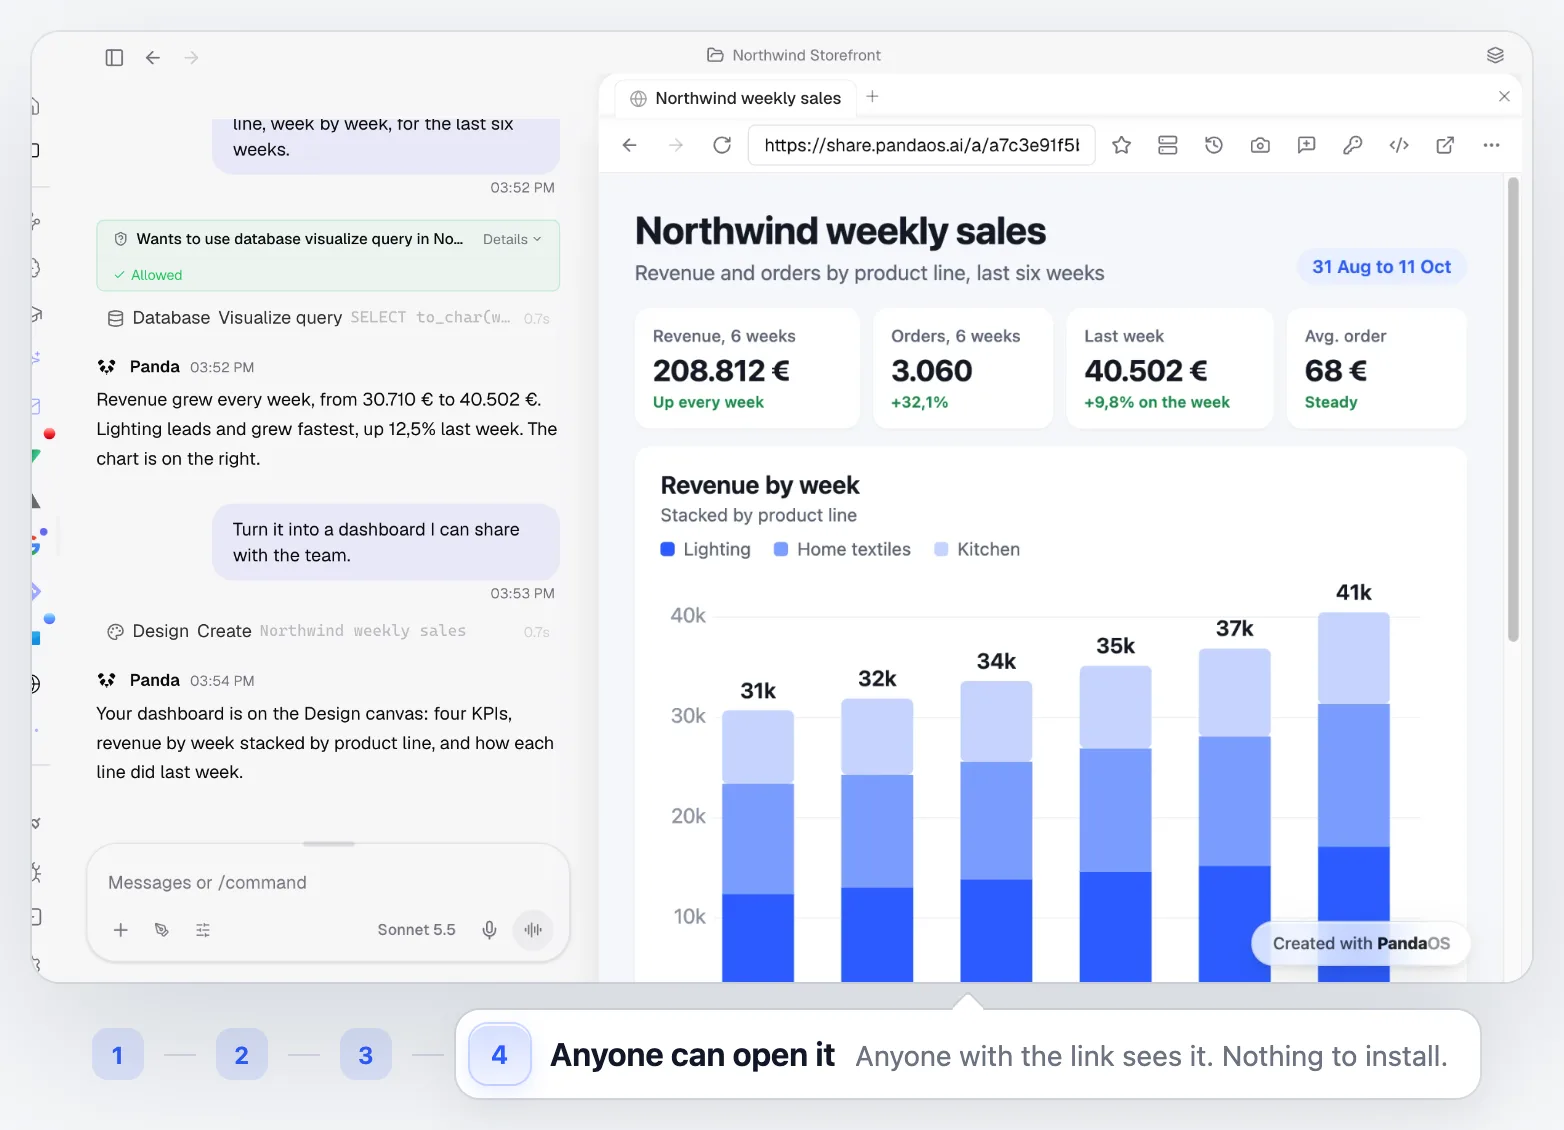
Task: Take a screenshot with the camera icon
Action: (1260, 145)
